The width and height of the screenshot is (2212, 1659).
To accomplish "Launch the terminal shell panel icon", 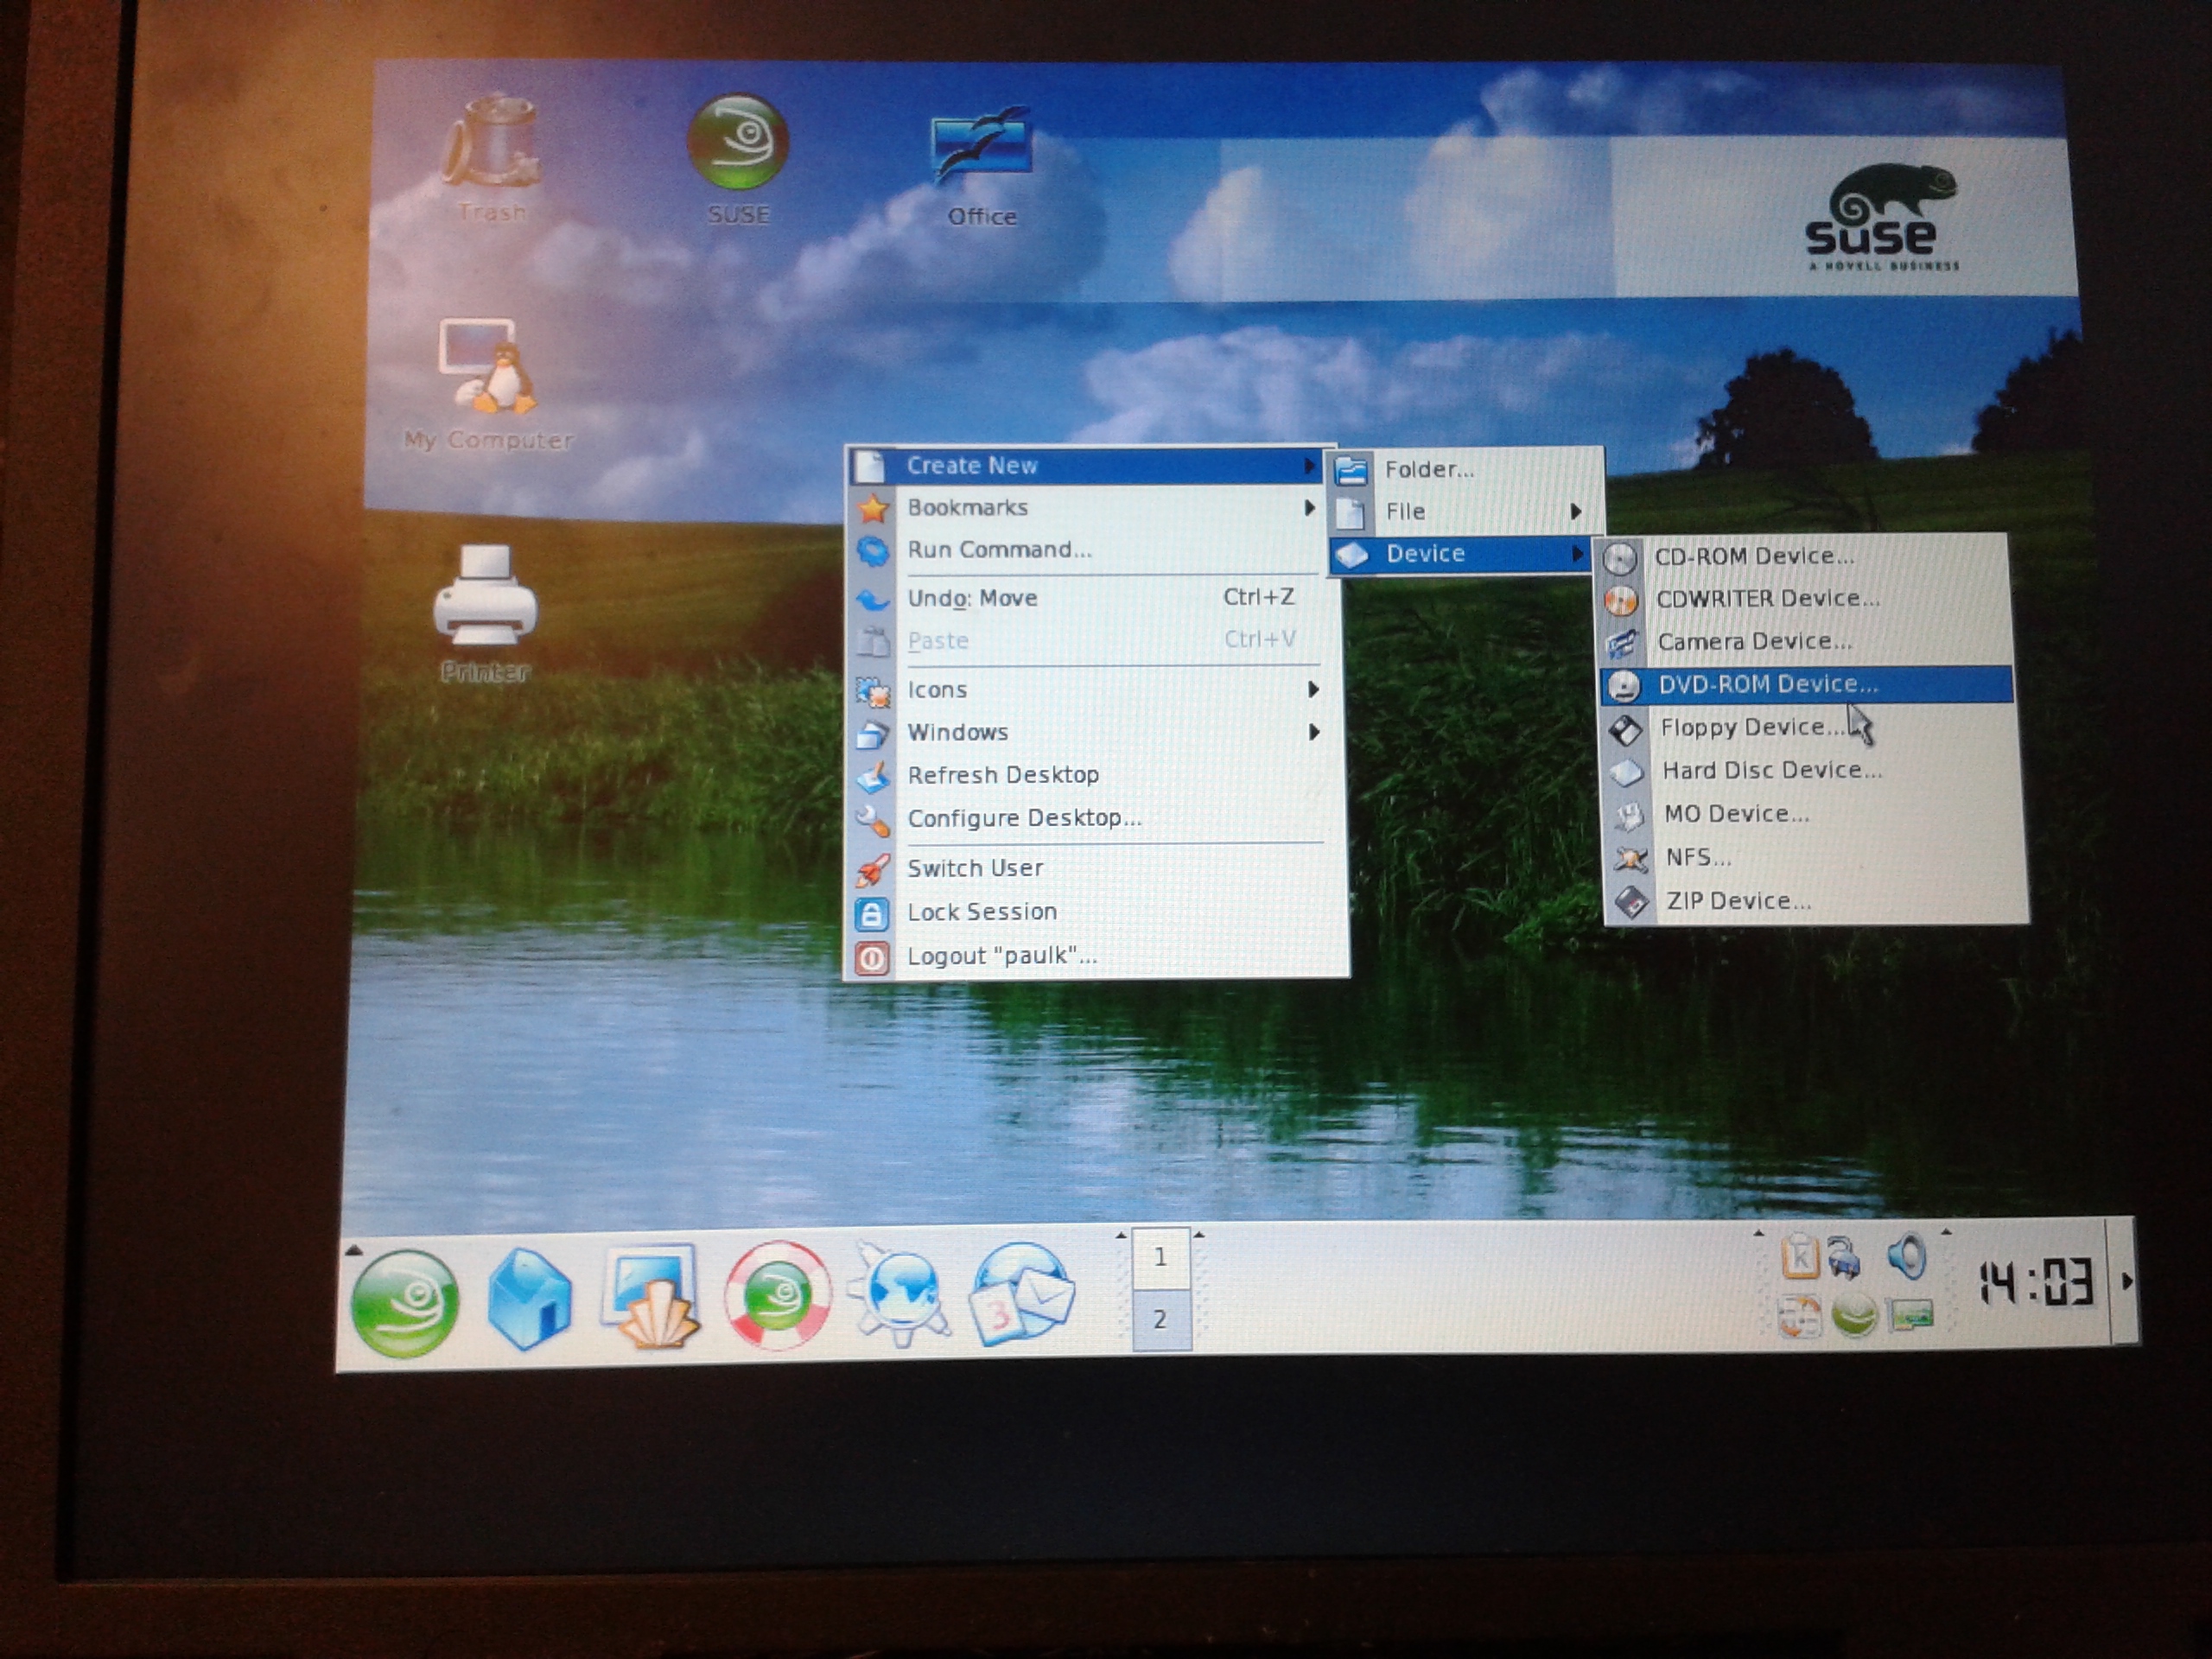I will 651,1296.
